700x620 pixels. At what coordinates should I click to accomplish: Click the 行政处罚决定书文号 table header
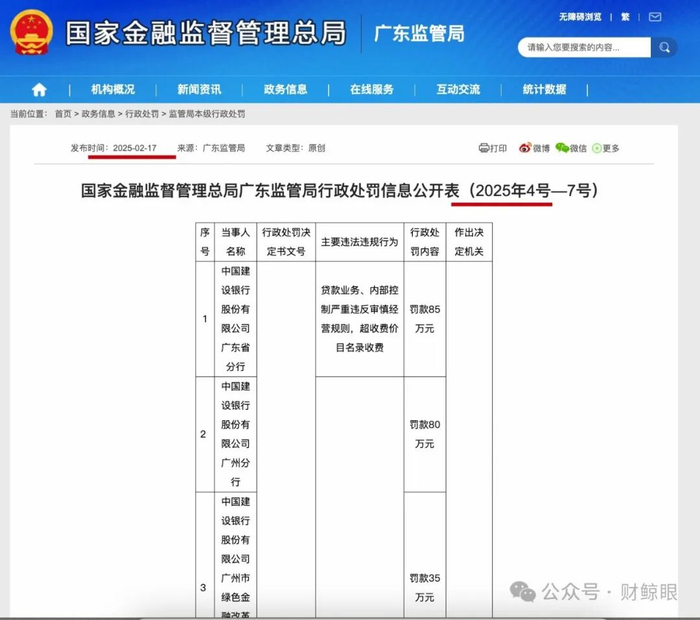(x=286, y=241)
